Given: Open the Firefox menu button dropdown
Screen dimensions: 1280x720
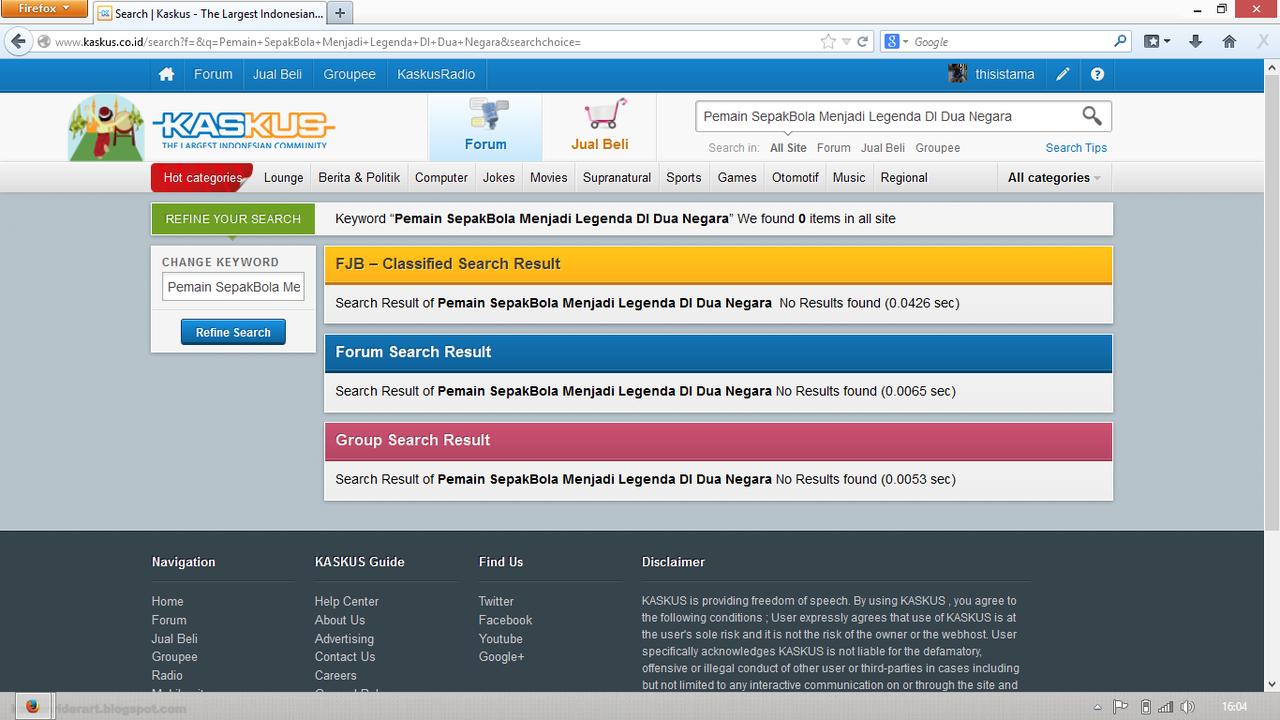Looking at the screenshot, I should click(45, 9).
